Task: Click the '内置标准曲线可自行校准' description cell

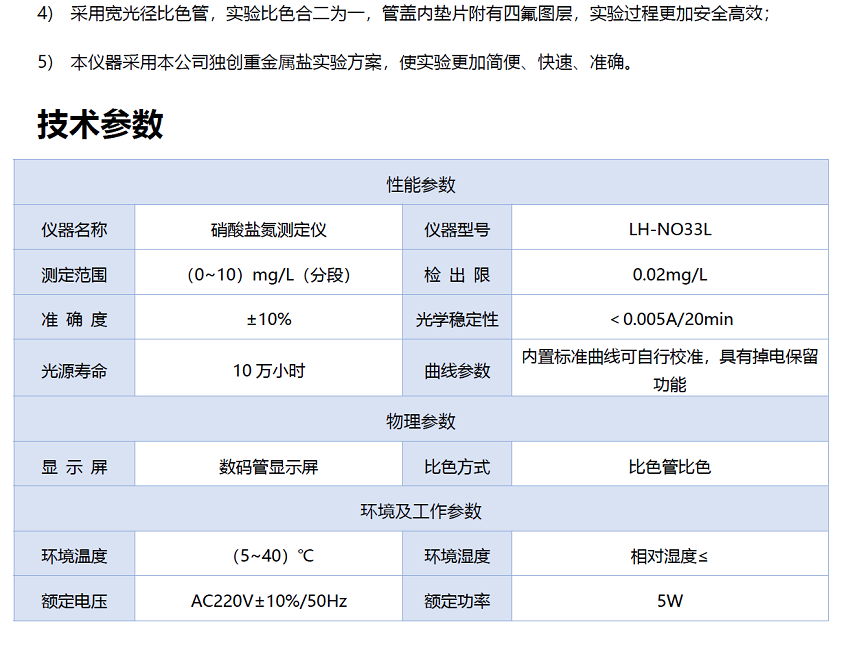Action: (670, 368)
